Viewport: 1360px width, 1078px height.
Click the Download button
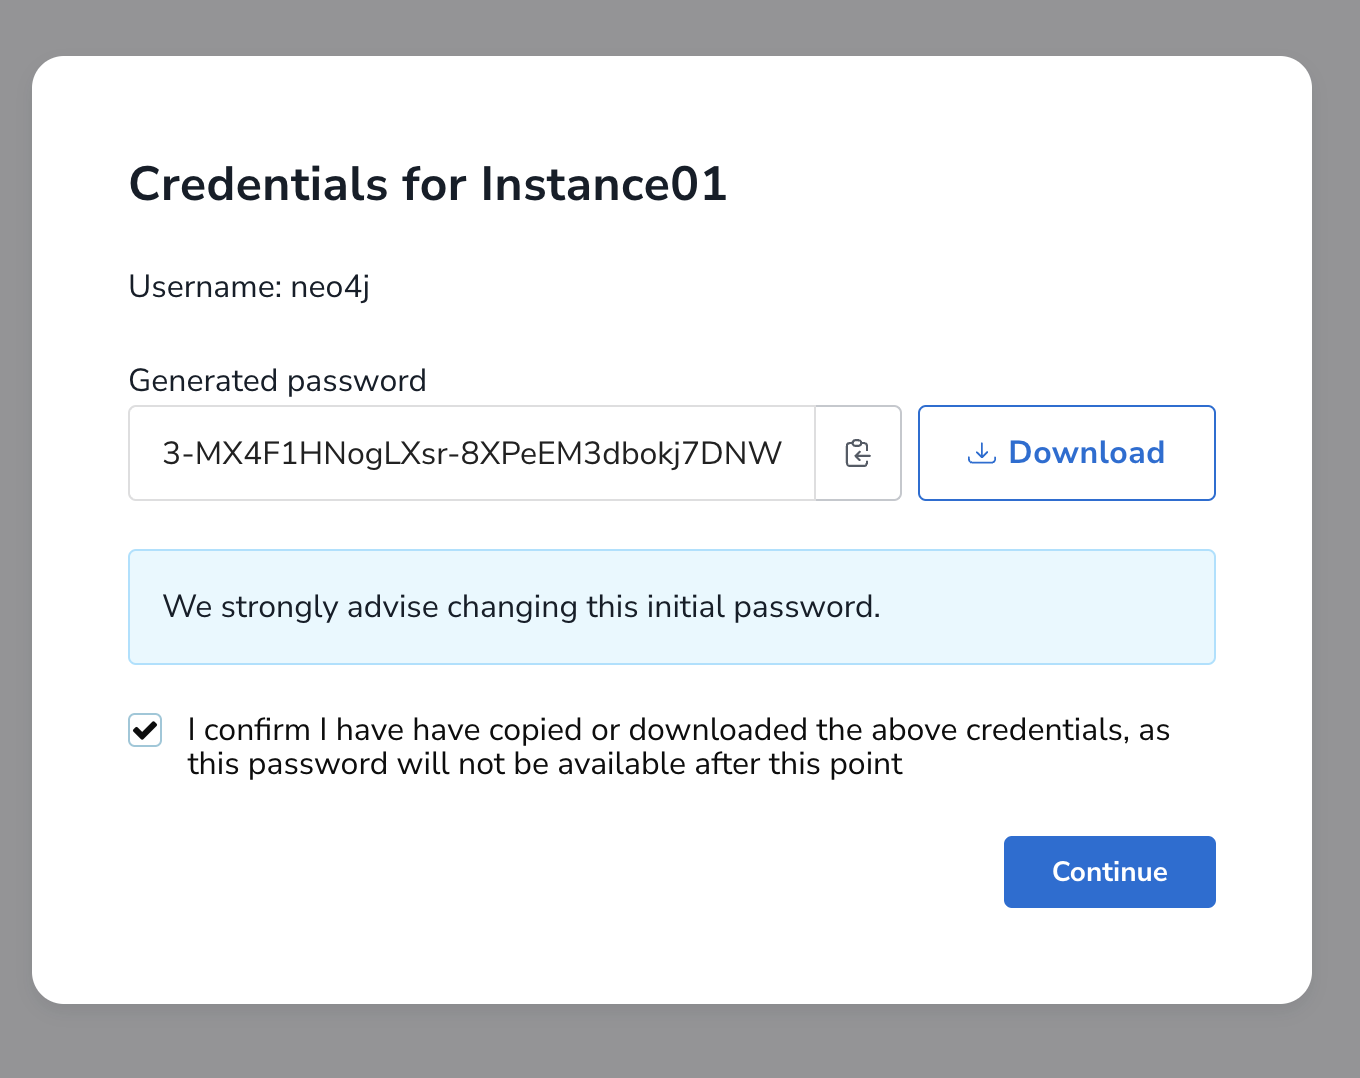coord(1066,452)
